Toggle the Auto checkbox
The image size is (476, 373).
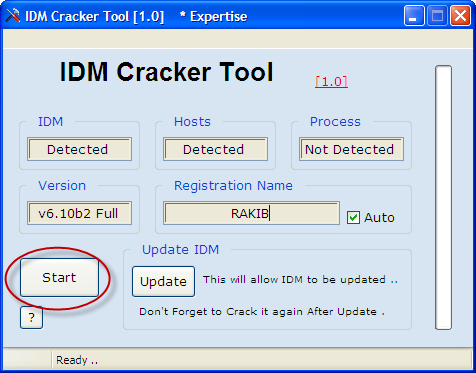tap(353, 217)
